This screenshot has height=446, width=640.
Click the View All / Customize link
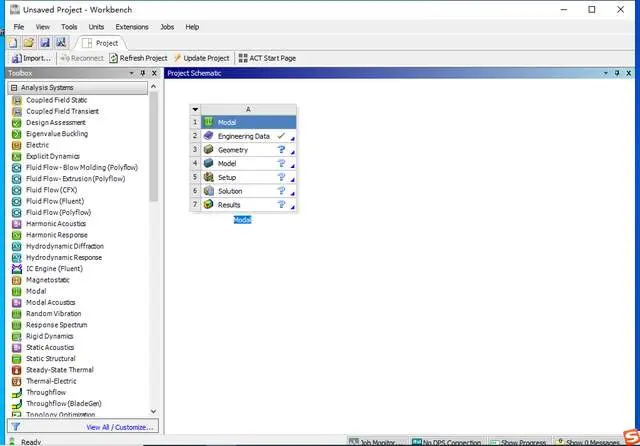120,427
